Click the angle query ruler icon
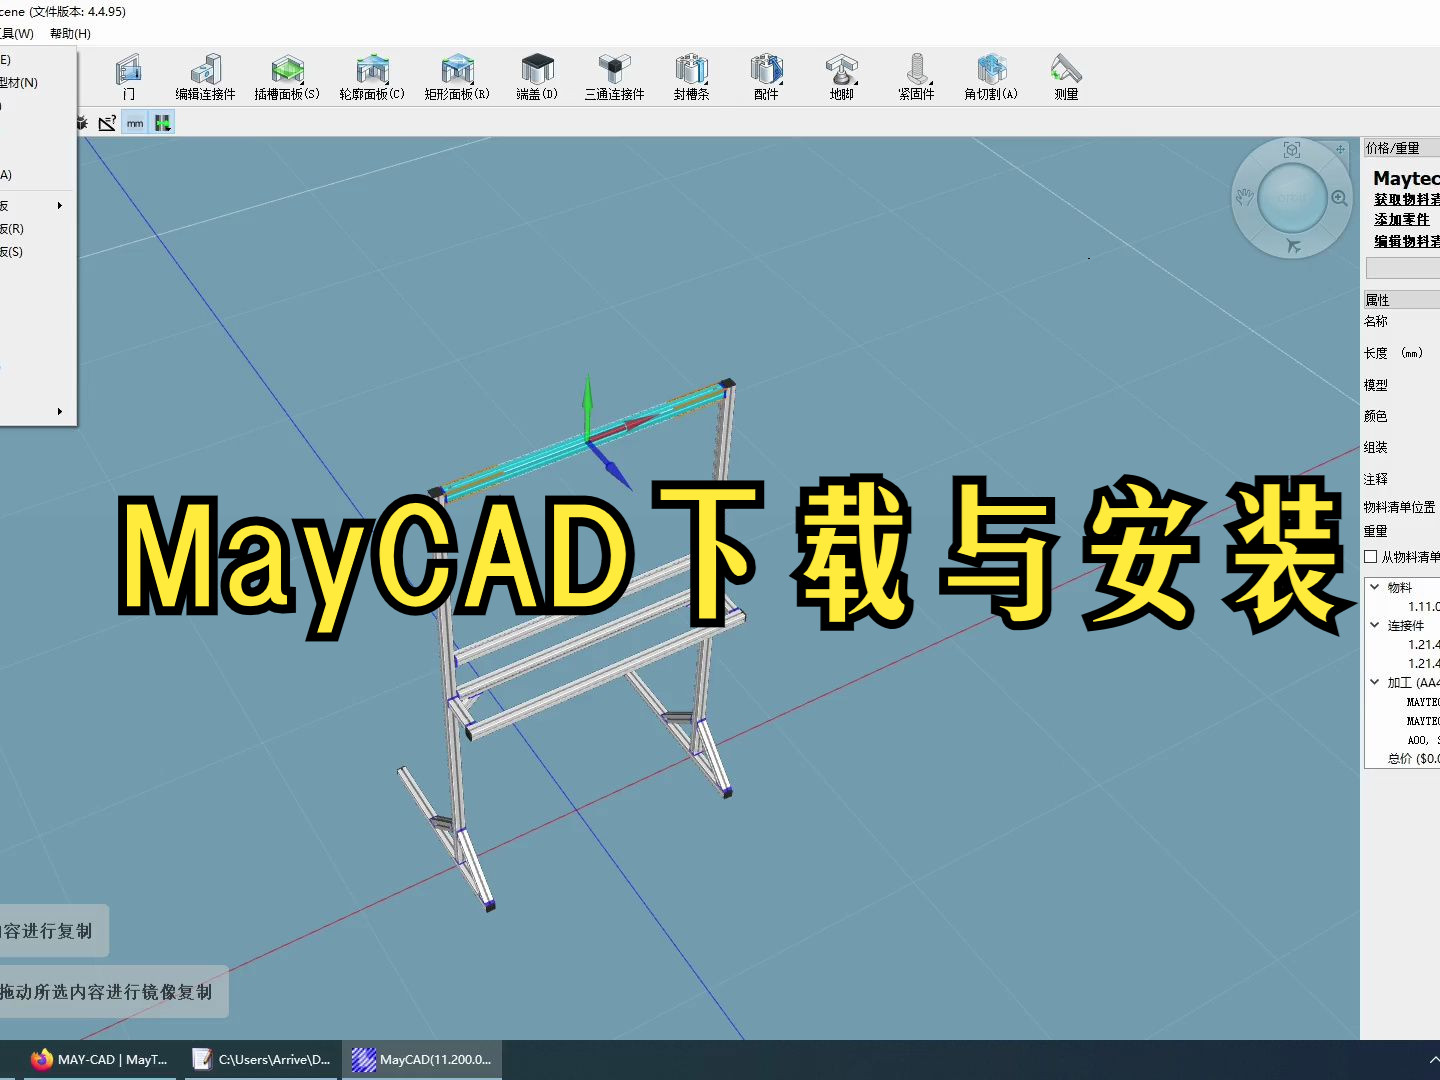The height and width of the screenshot is (1080, 1440). pyautogui.click(x=107, y=123)
